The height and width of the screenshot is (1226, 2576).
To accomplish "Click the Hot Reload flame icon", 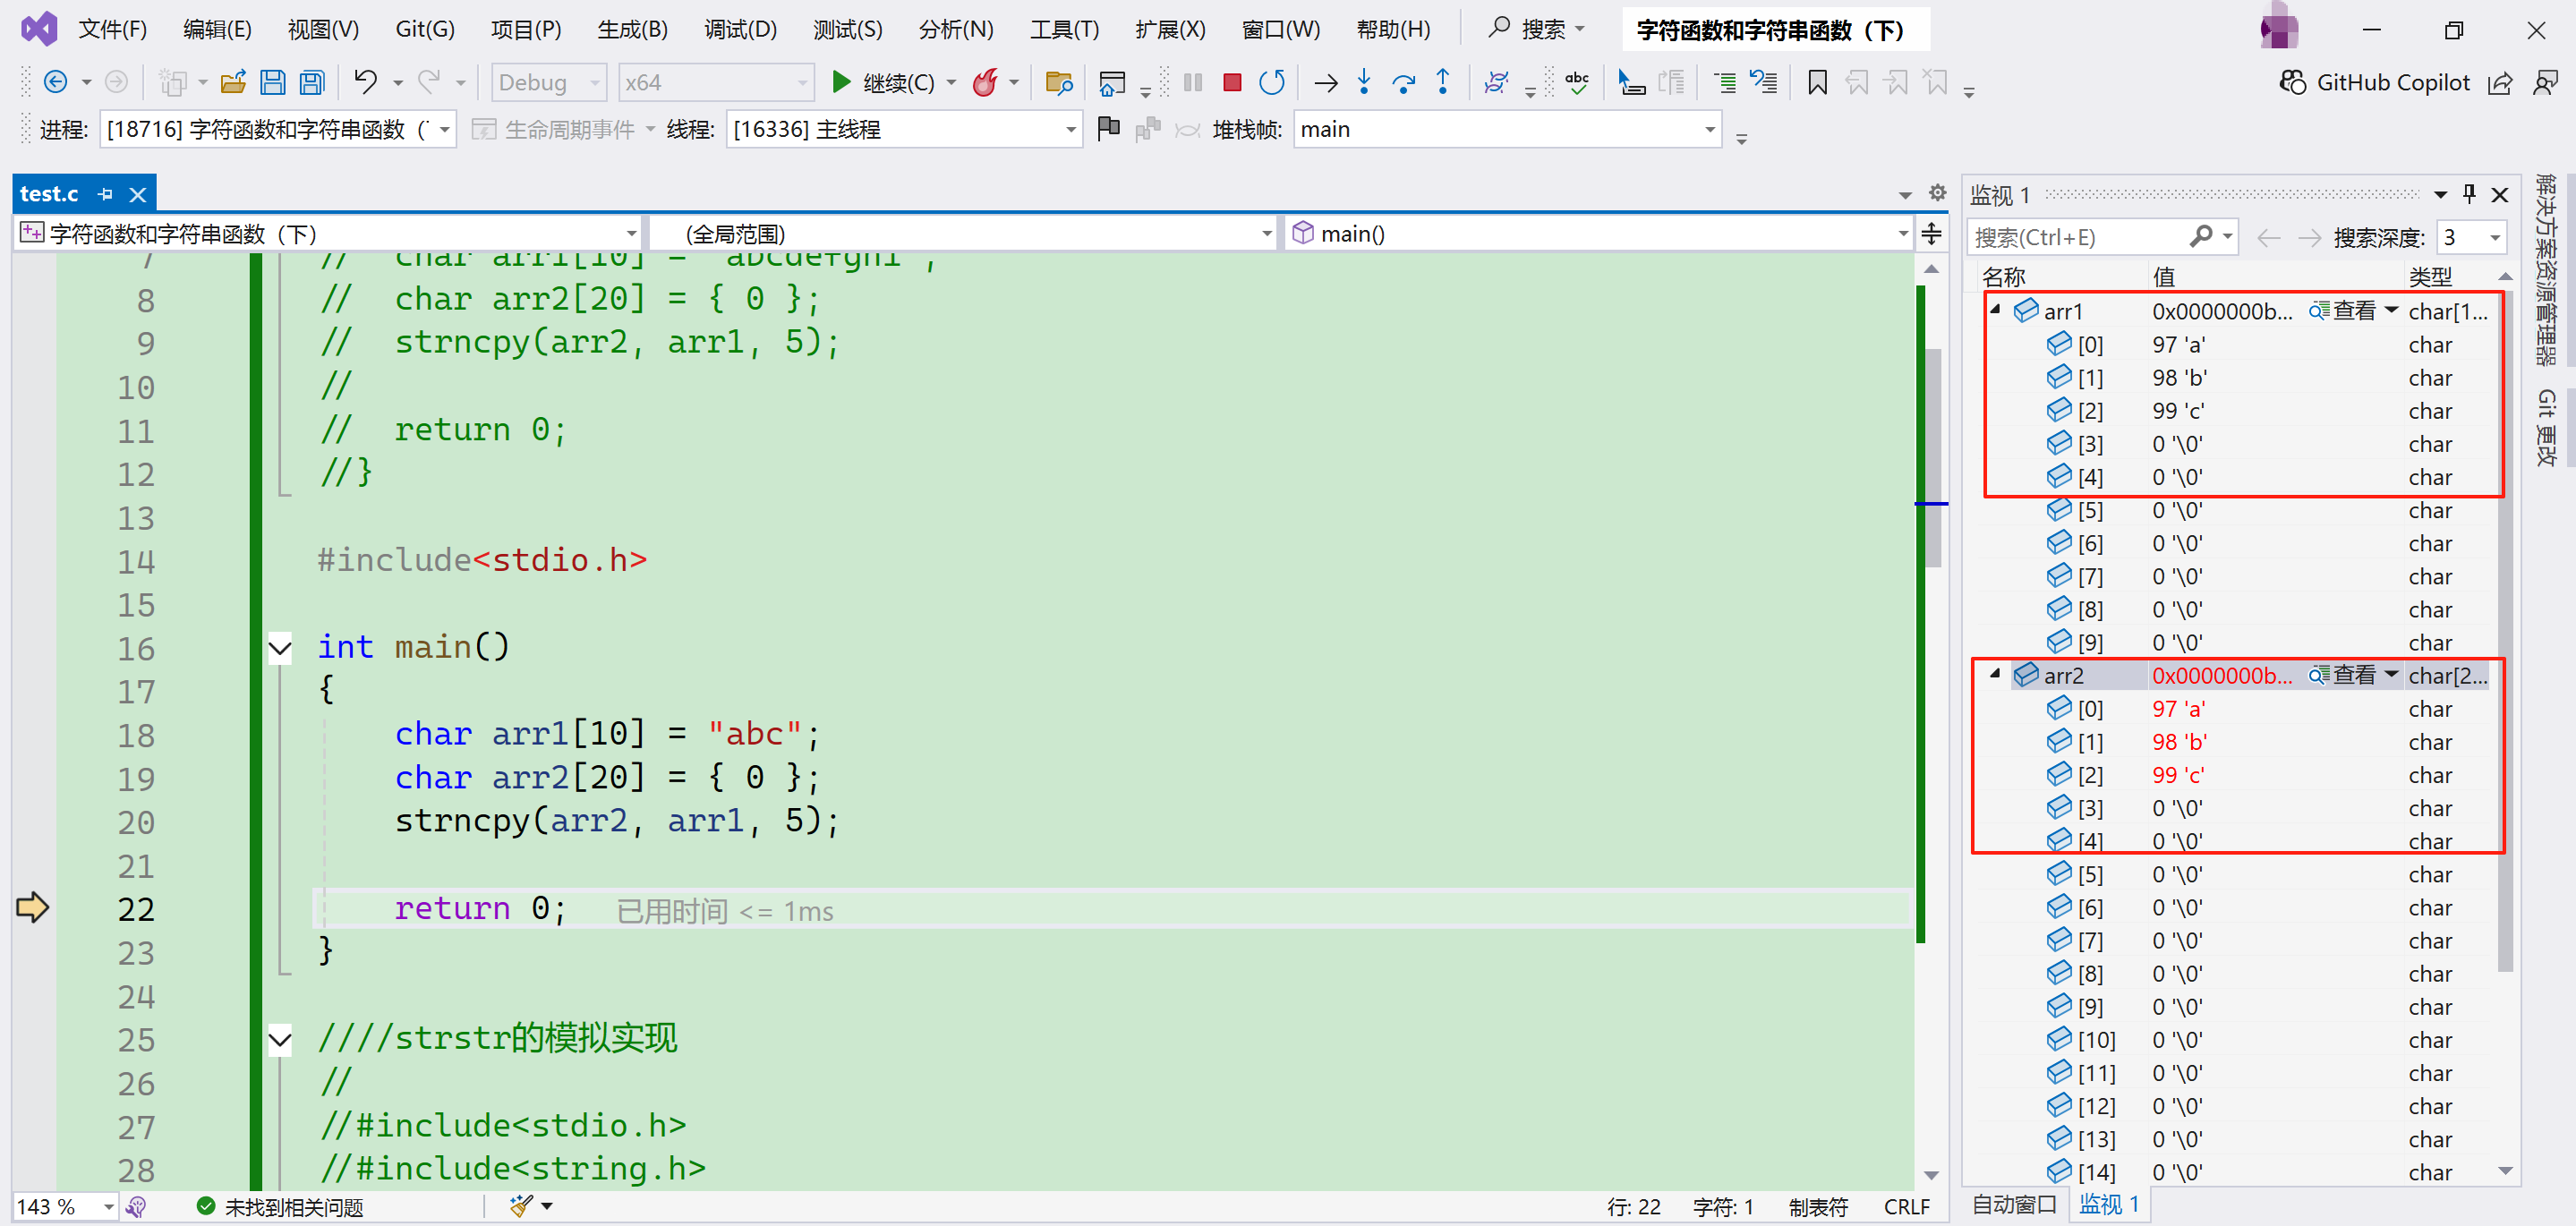I will tap(985, 83).
